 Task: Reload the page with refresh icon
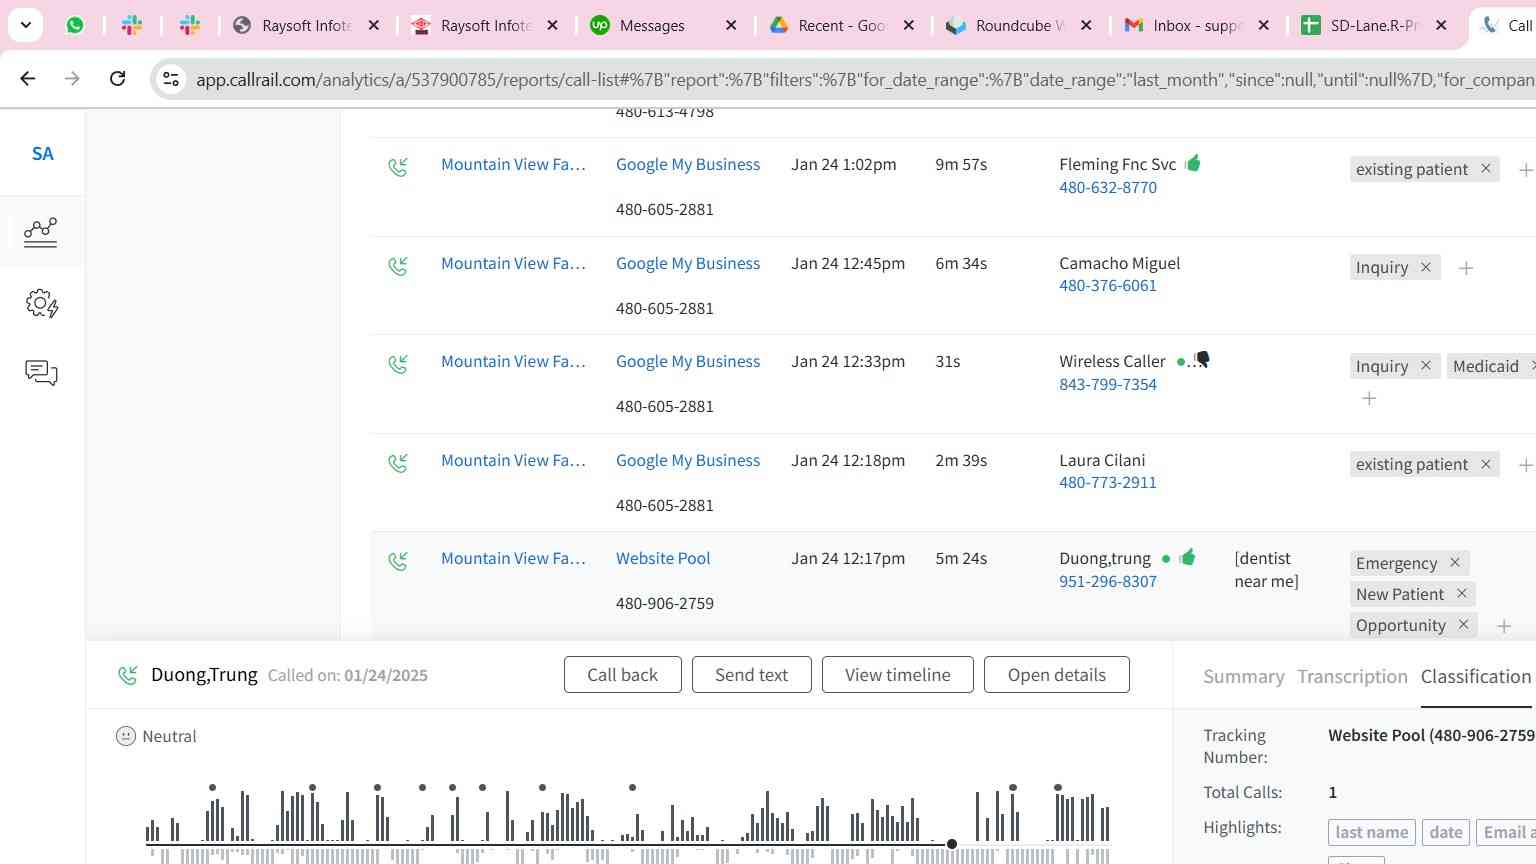[x=117, y=78]
